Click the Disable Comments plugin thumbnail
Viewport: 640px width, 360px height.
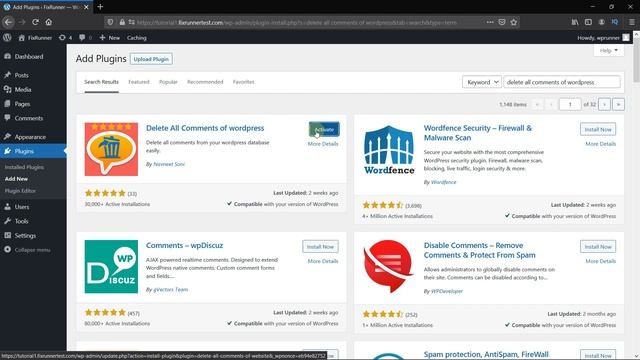(389, 267)
